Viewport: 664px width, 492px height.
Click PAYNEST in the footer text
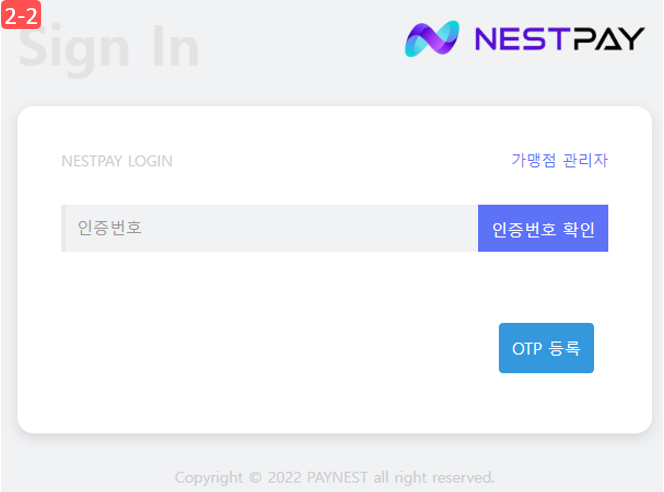pos(337,478)
